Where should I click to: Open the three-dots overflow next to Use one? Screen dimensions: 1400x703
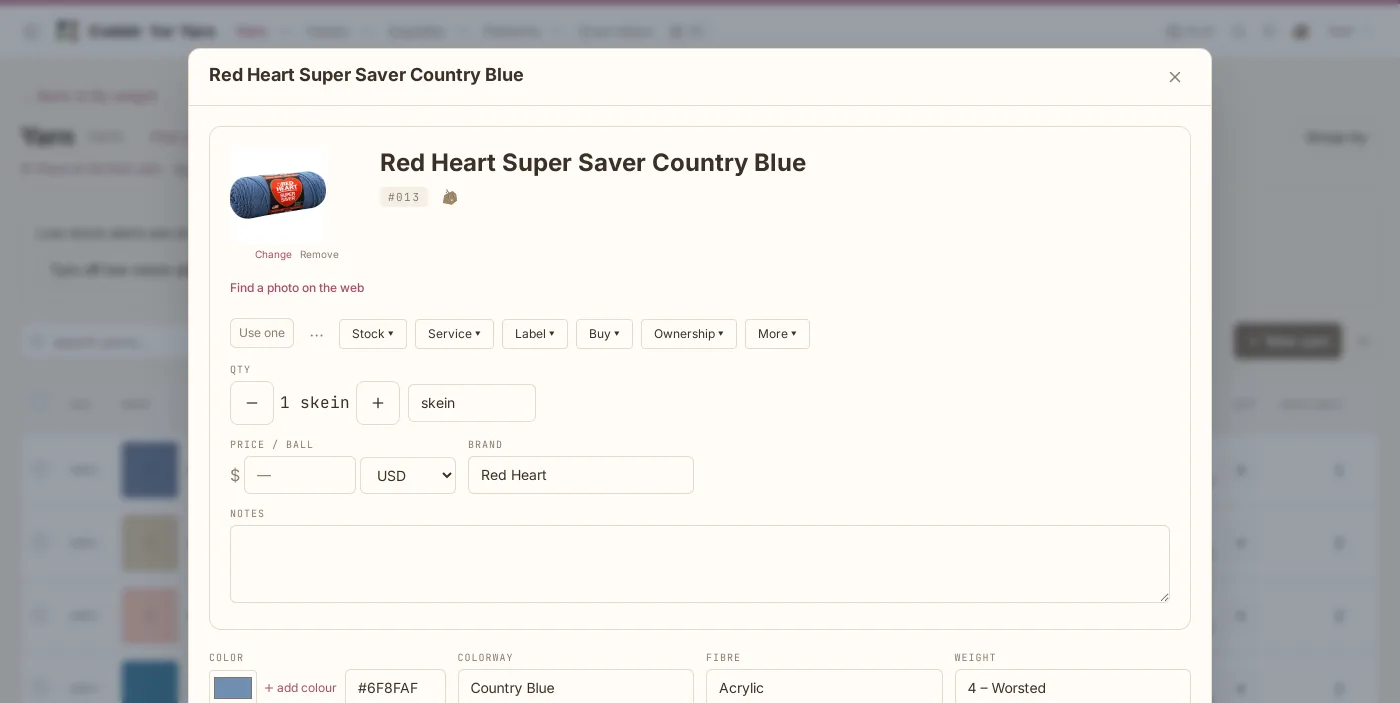tap(317, 334)
